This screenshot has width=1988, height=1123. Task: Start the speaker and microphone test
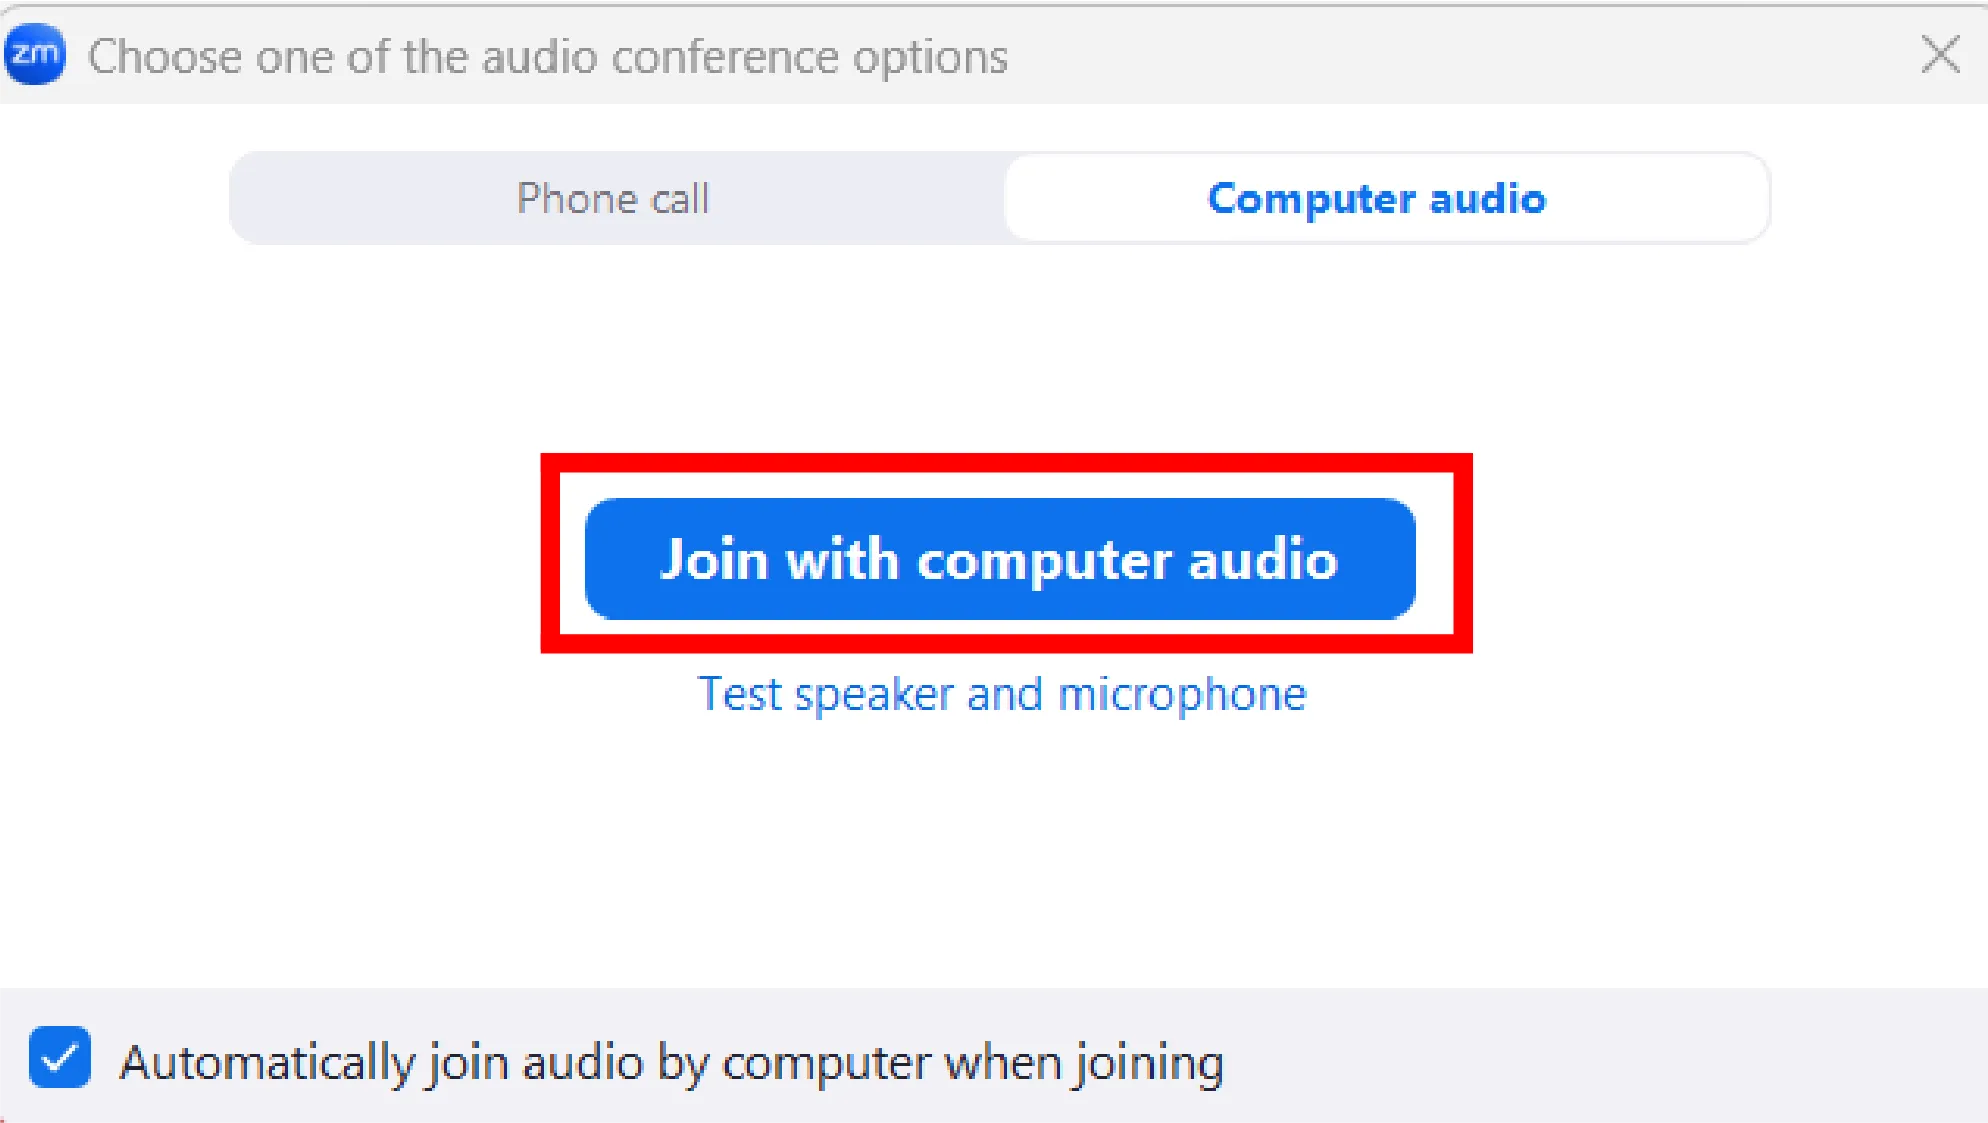click(x=1002, y=694)
